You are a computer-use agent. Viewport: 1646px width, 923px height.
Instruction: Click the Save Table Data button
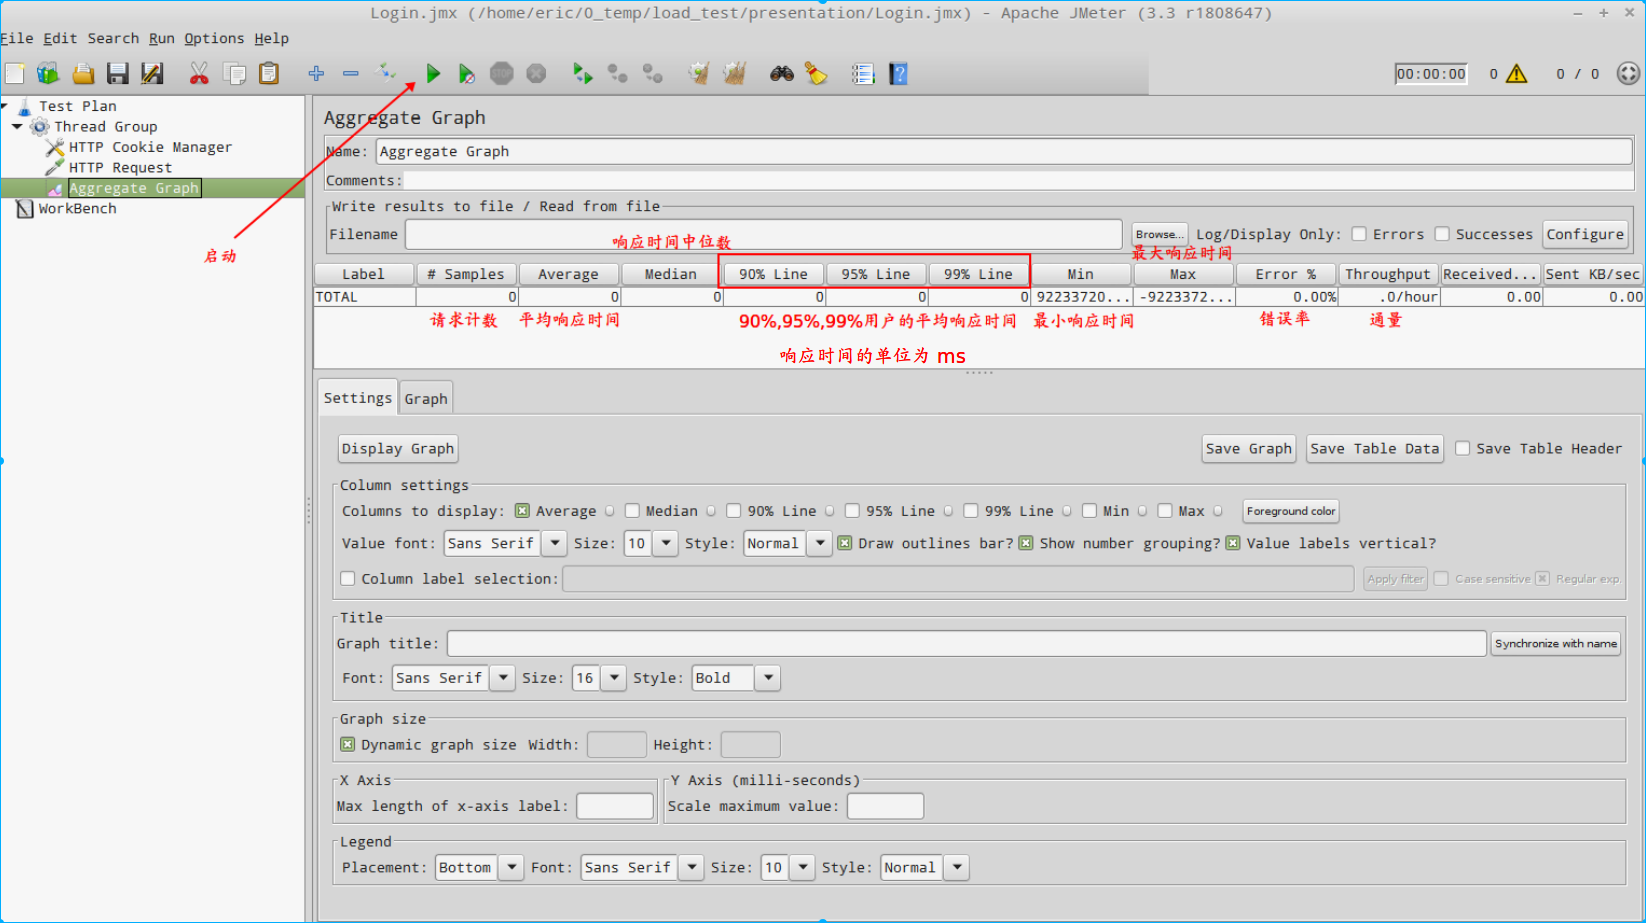tap(1375, 448)
